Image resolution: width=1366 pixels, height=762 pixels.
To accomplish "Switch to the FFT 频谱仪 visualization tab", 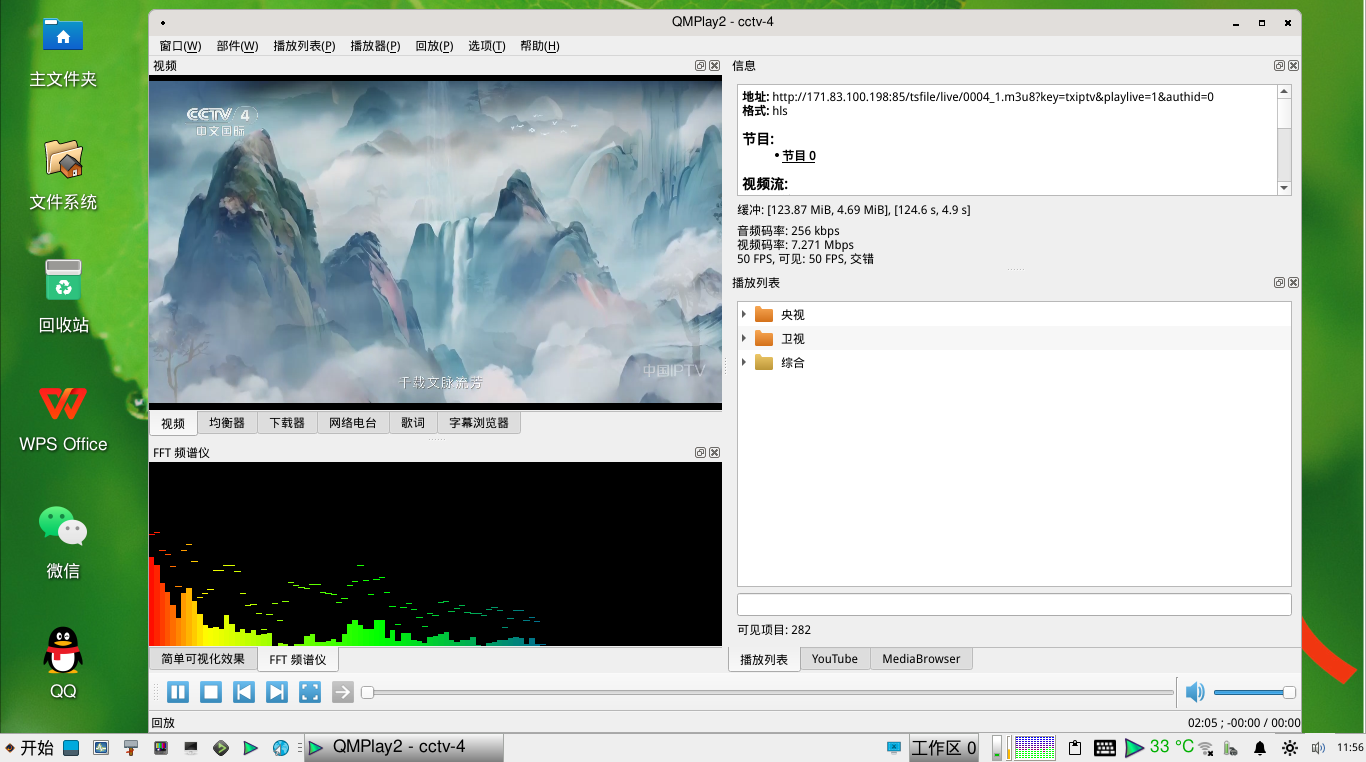I will click(x=297, y=659).
